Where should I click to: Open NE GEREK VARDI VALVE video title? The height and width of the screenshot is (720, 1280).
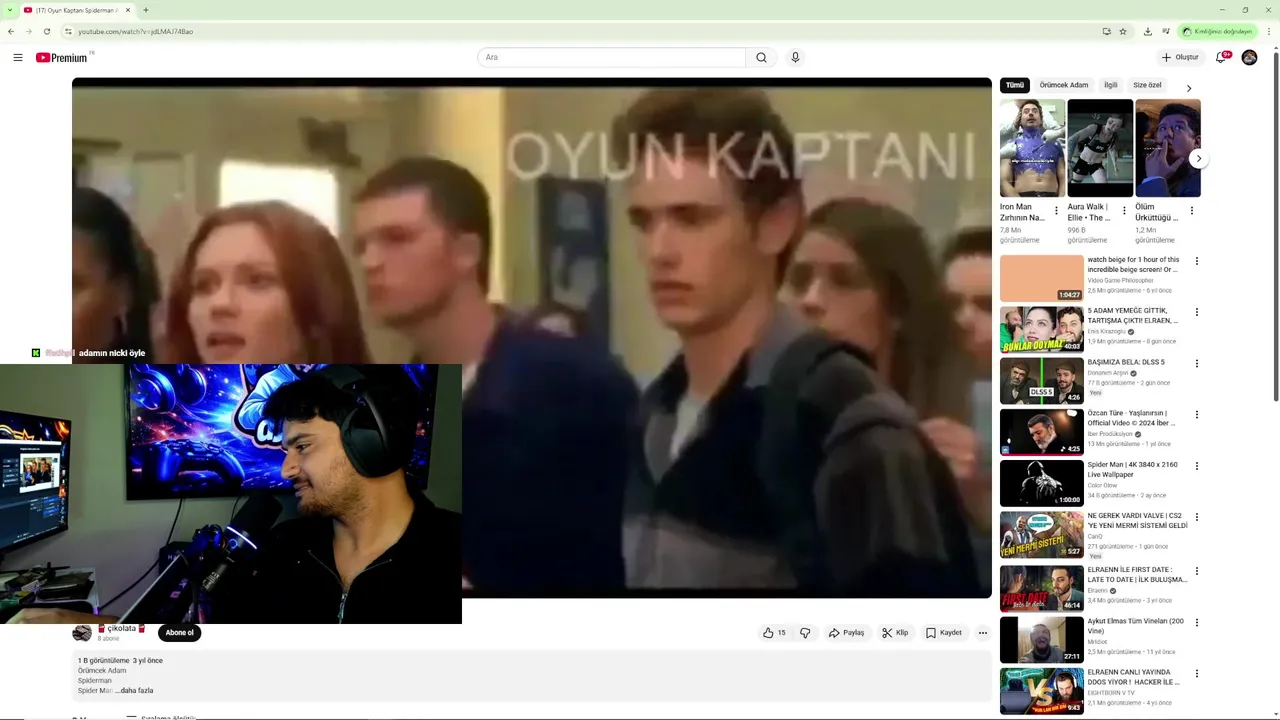coord(1138,520)
